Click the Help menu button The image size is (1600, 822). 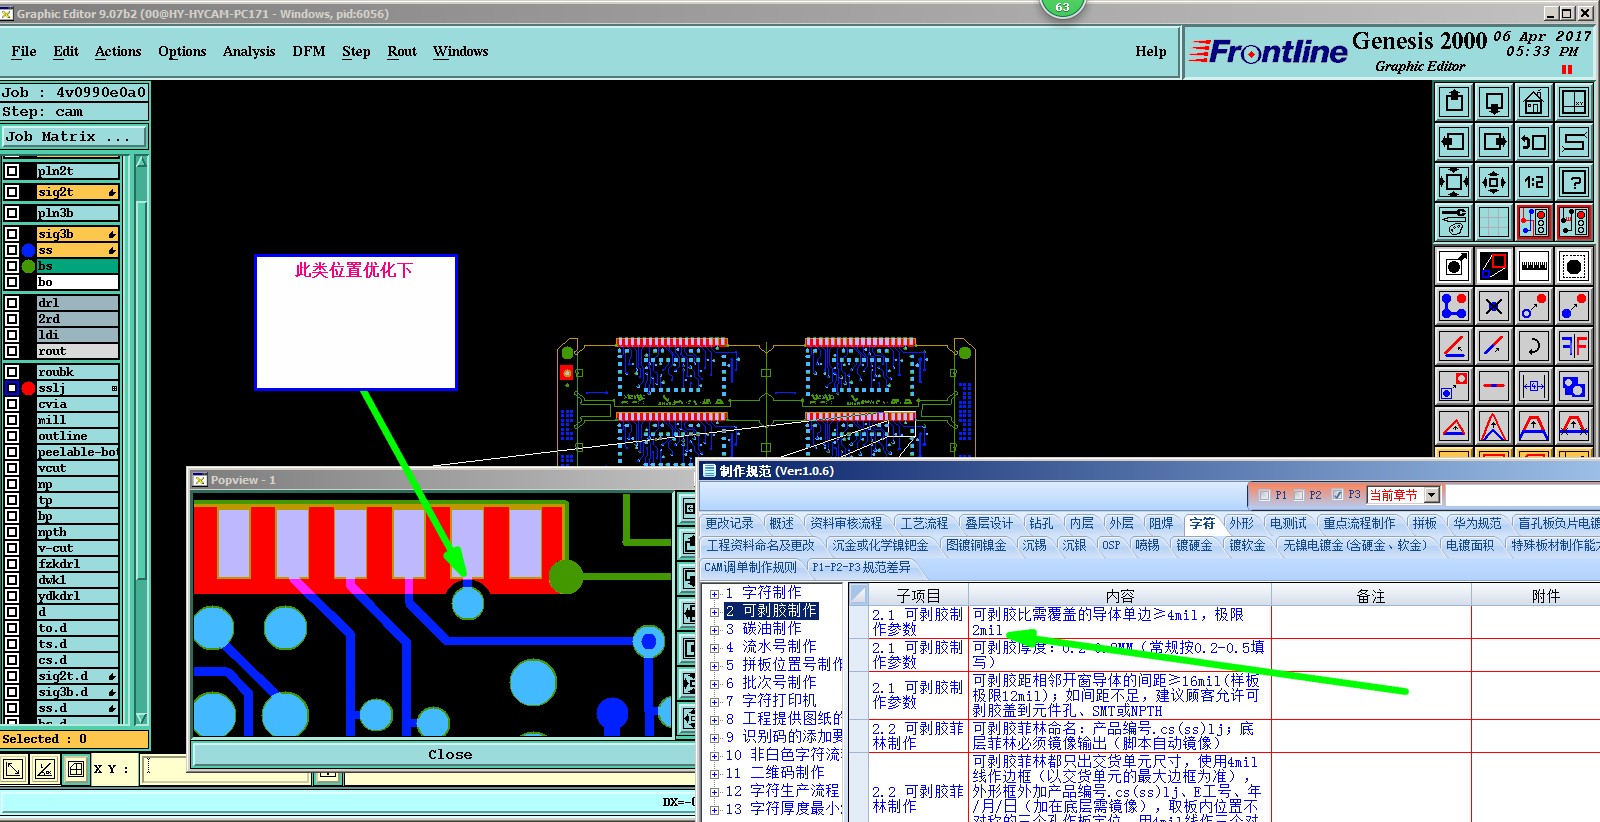tap(1151, 52)
